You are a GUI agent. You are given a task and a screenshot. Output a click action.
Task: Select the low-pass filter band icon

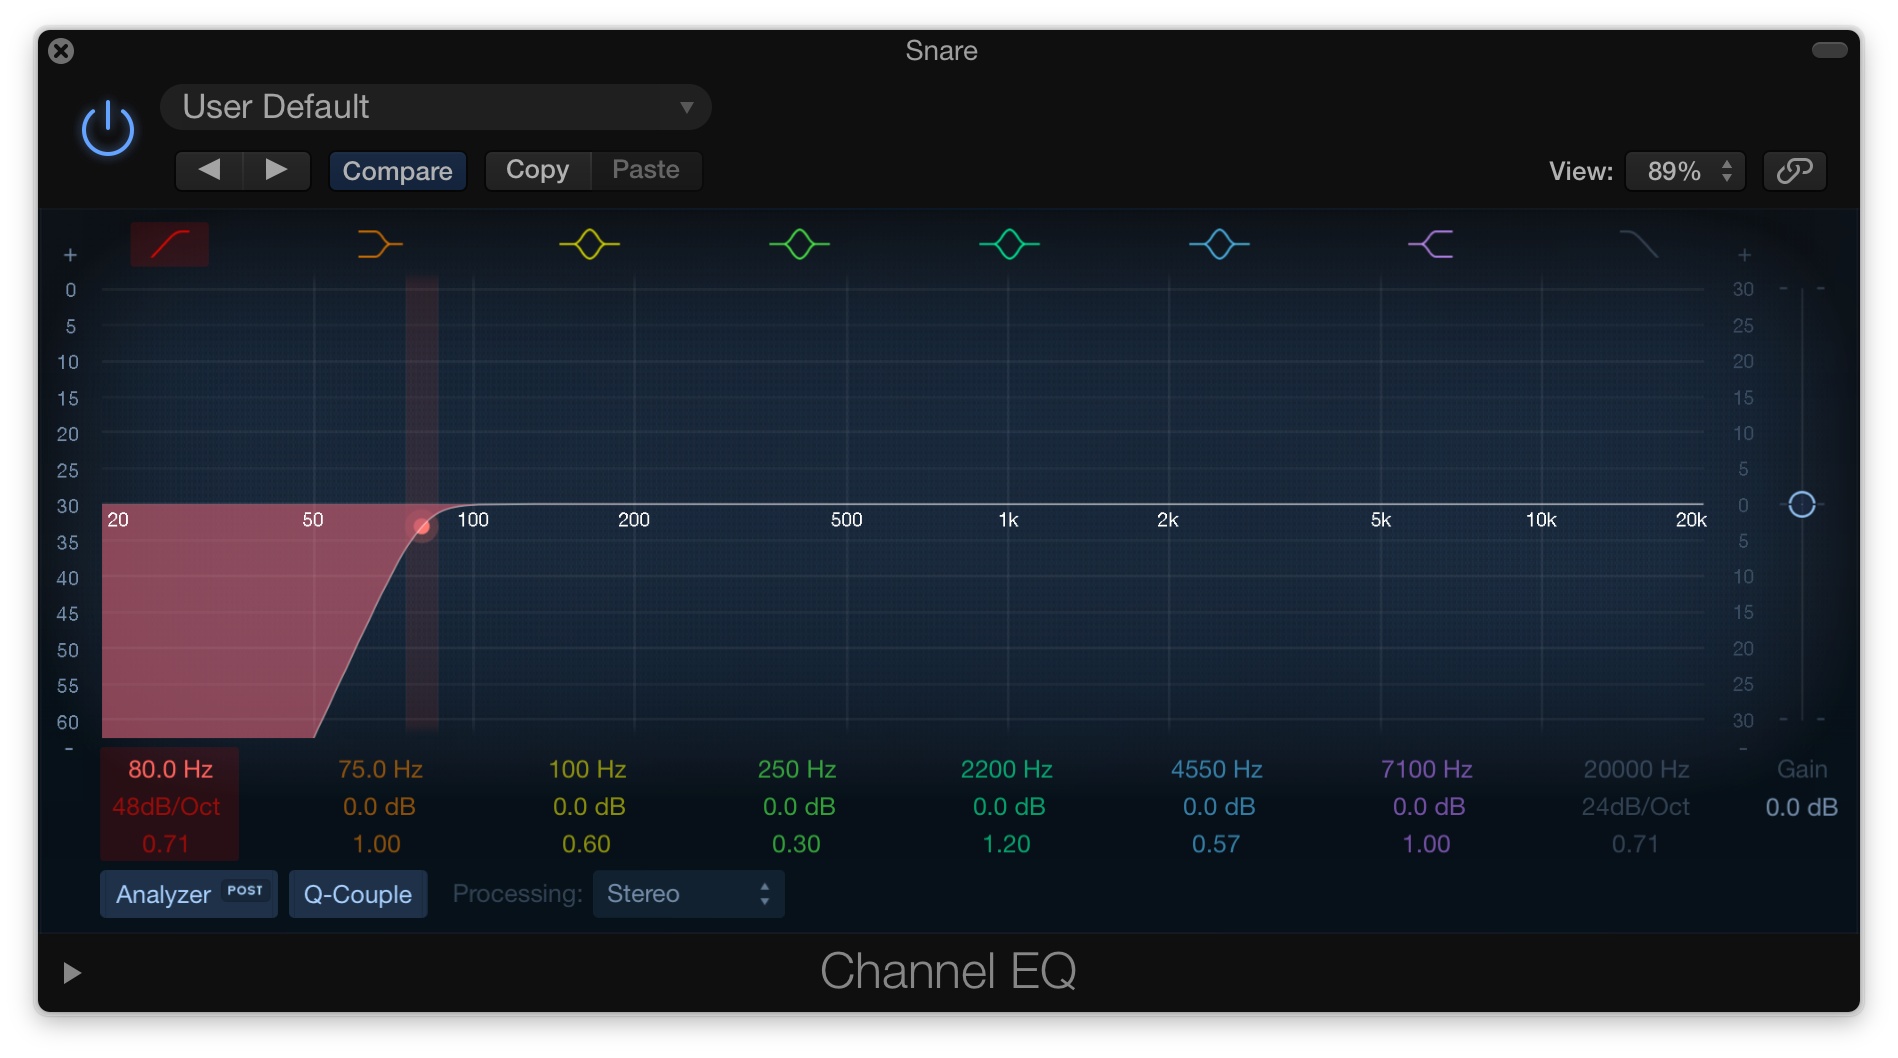pos(1638,243)
